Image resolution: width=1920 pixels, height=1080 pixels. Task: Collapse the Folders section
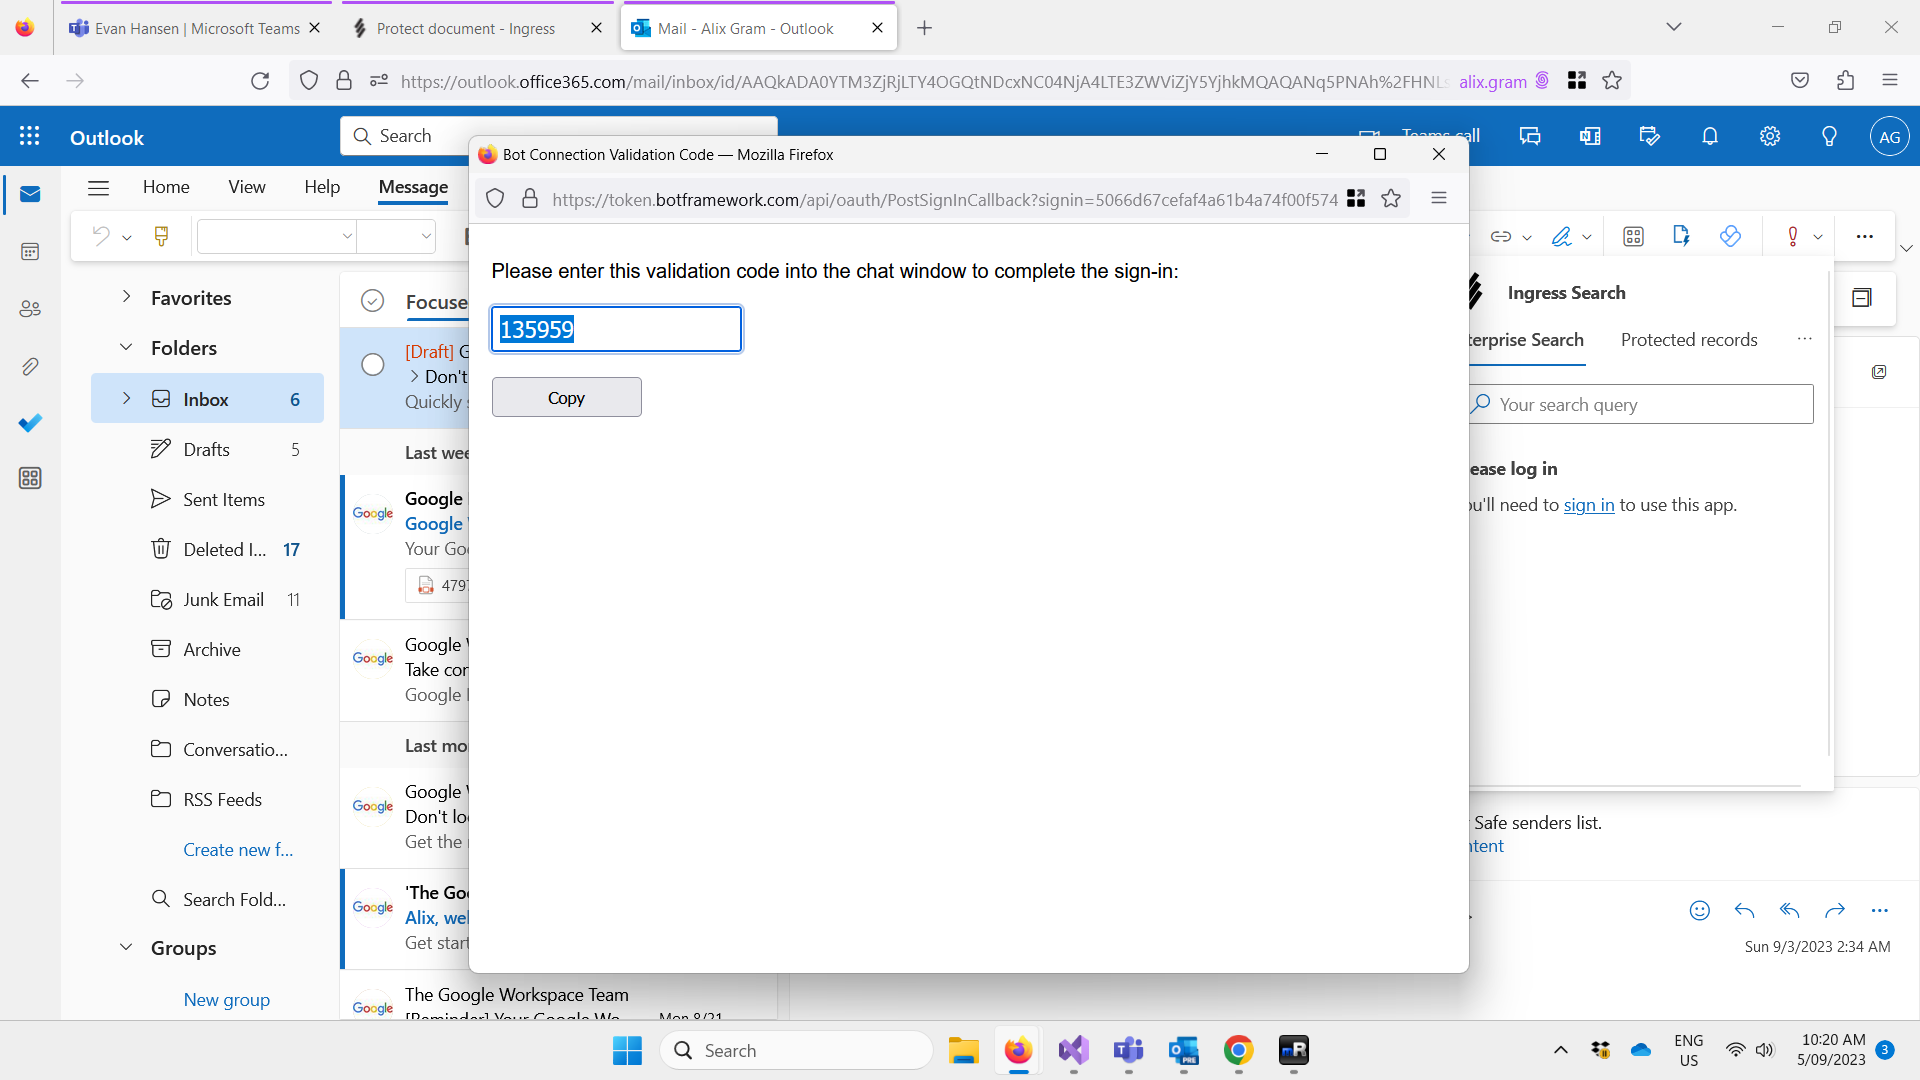click(126, 347)
